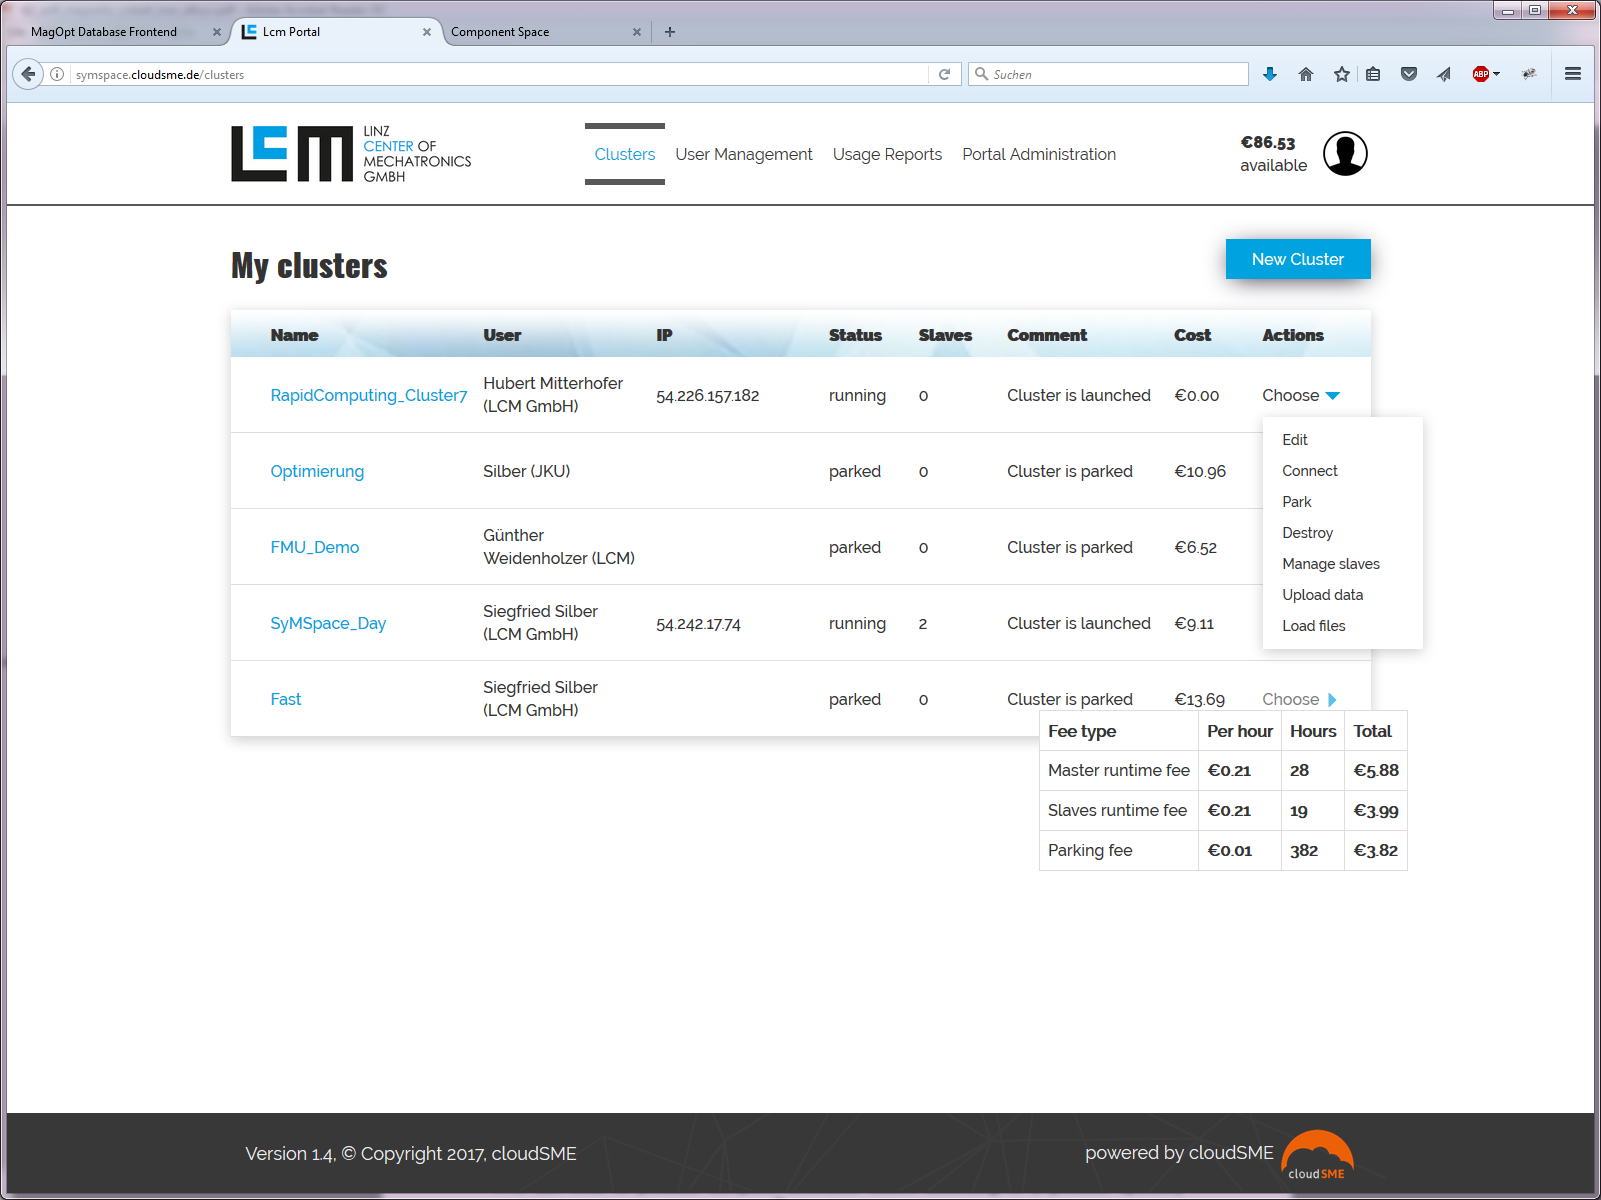Open a new browser tab
Screen dimensions: 1601x1200
[670, 32]
